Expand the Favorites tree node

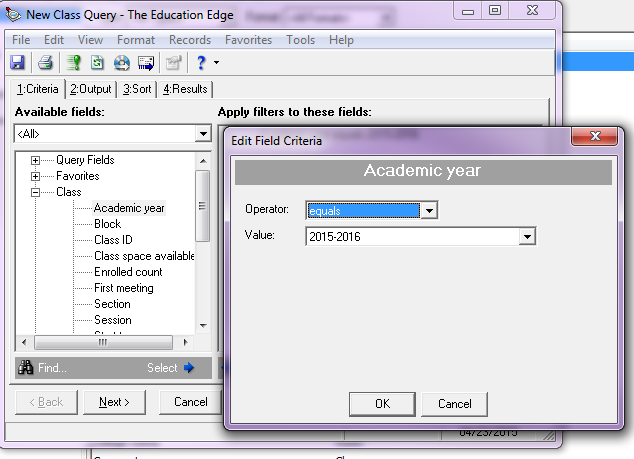tap(36, 177)
